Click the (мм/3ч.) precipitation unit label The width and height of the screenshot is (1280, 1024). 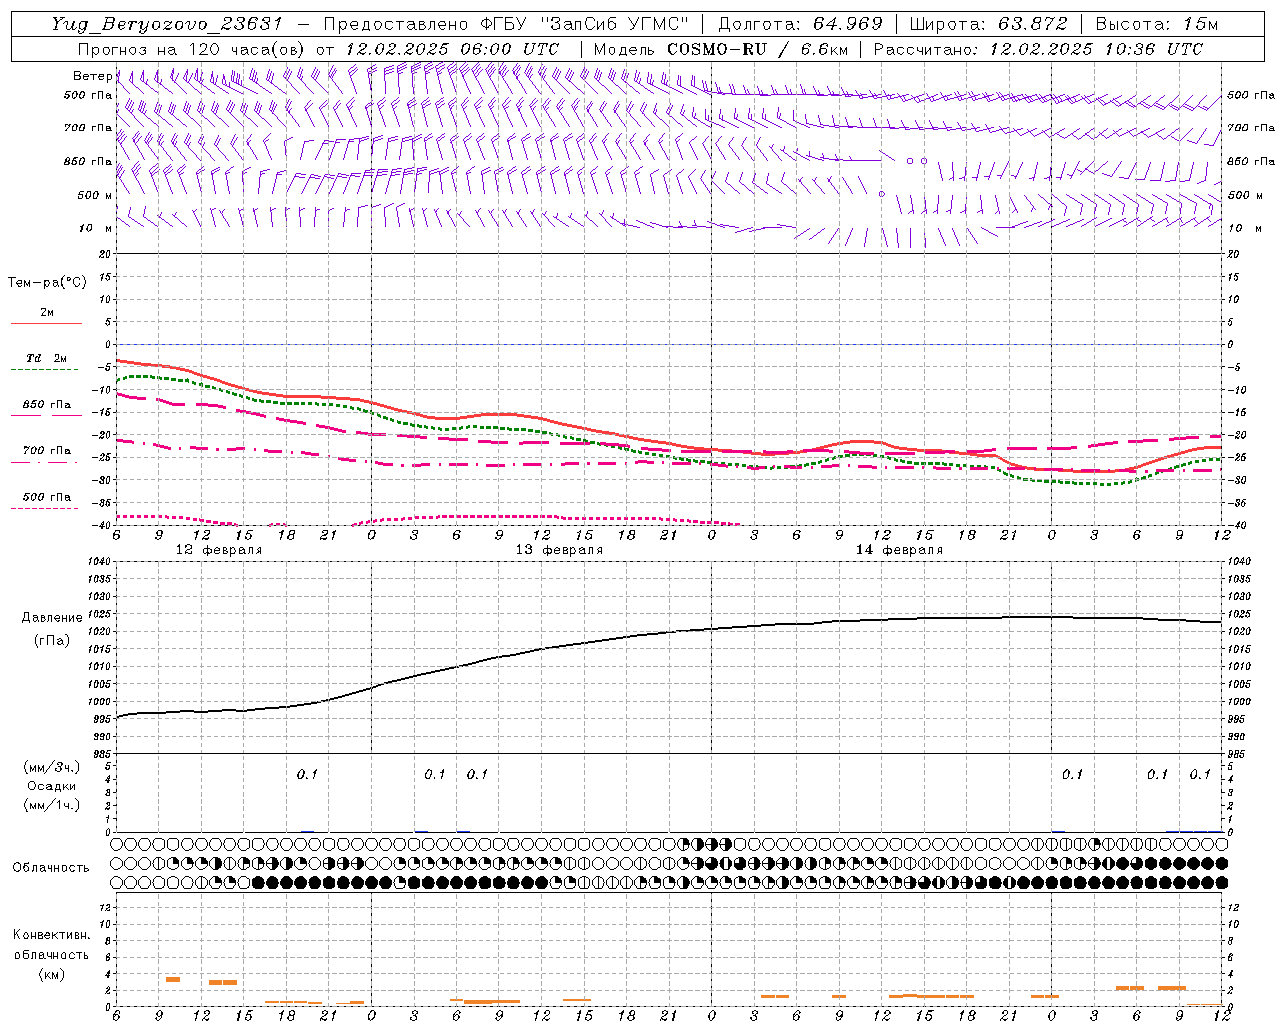[51, 767]
